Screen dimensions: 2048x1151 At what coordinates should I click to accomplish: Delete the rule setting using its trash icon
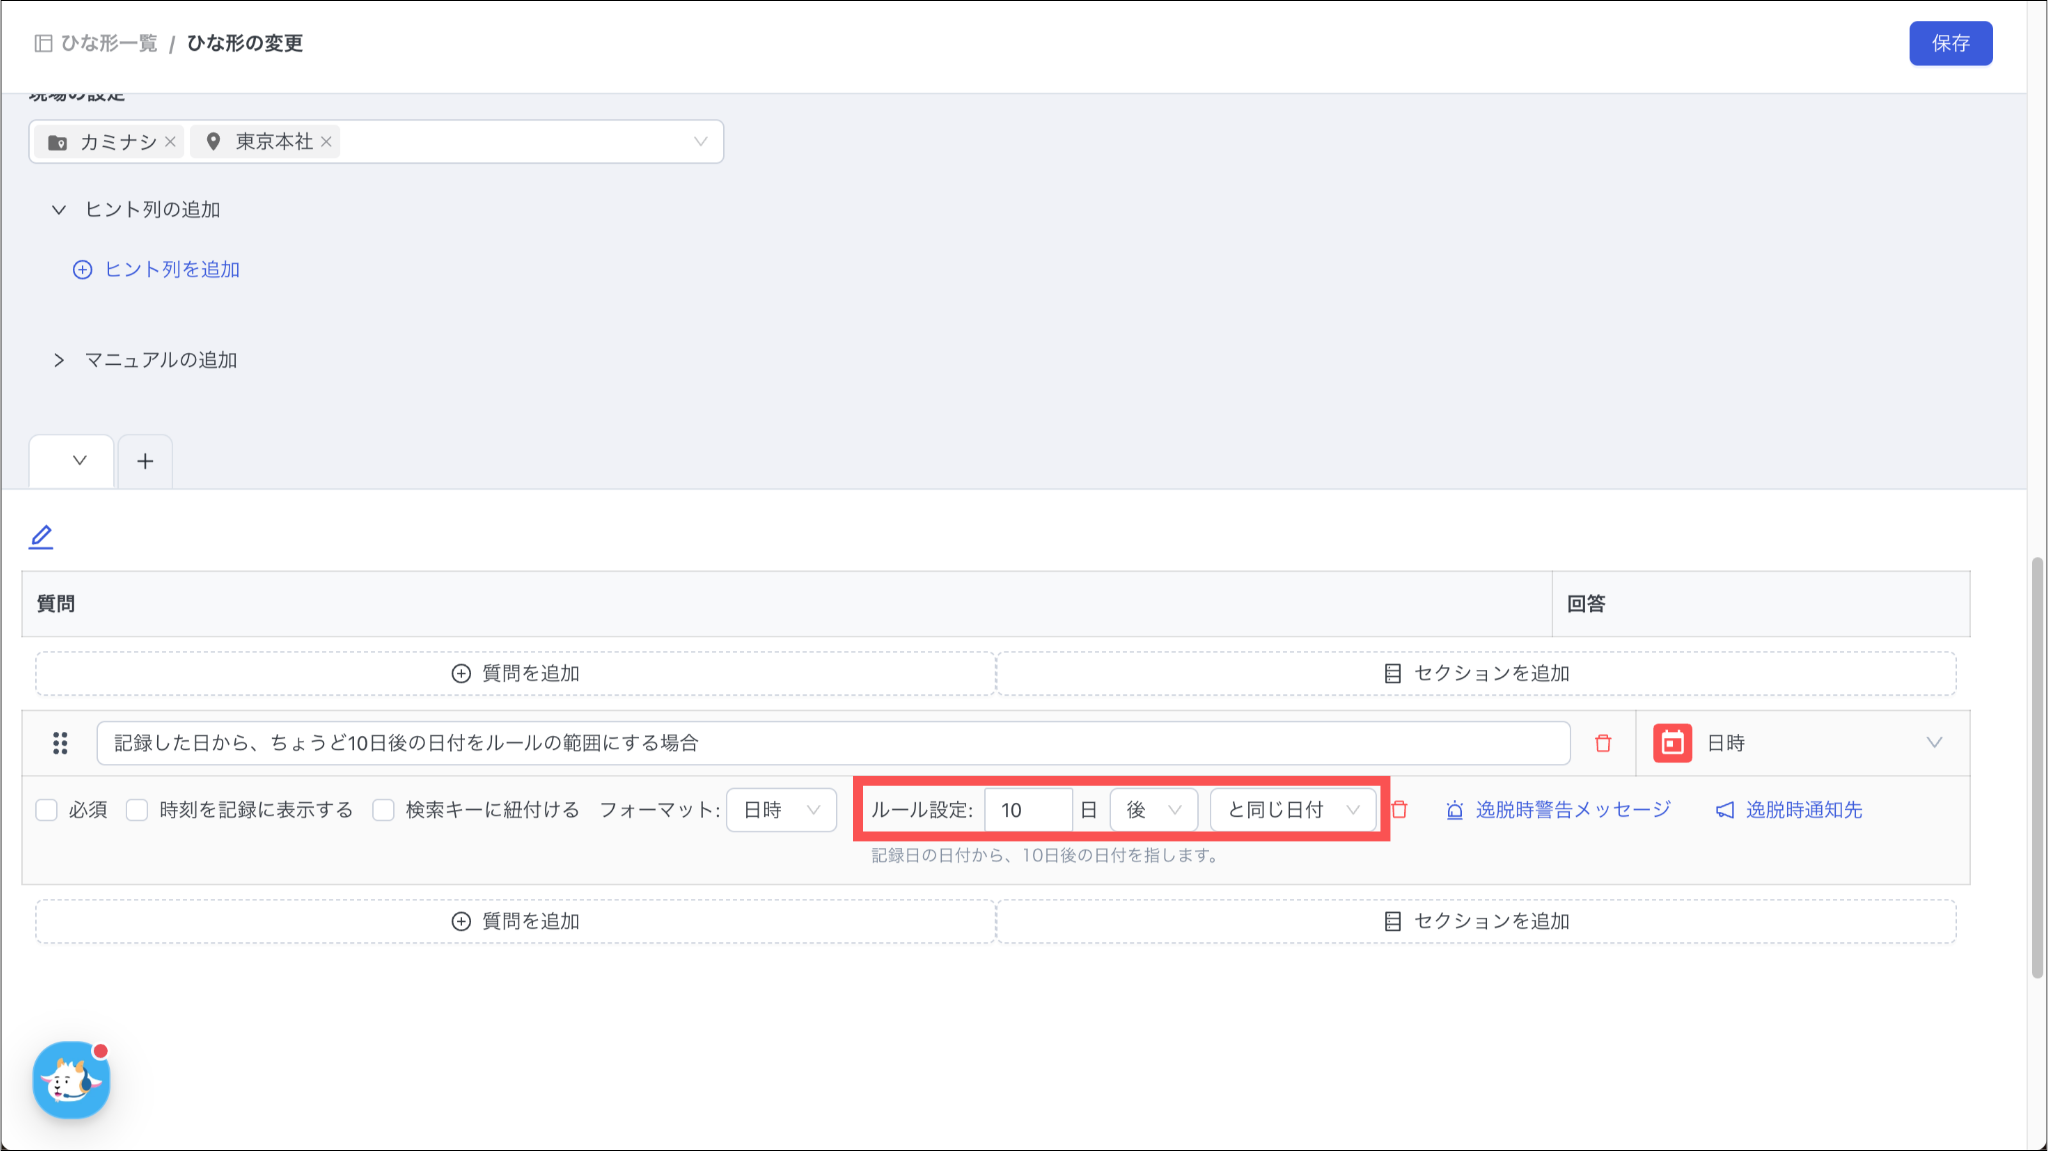(1400, 810)
